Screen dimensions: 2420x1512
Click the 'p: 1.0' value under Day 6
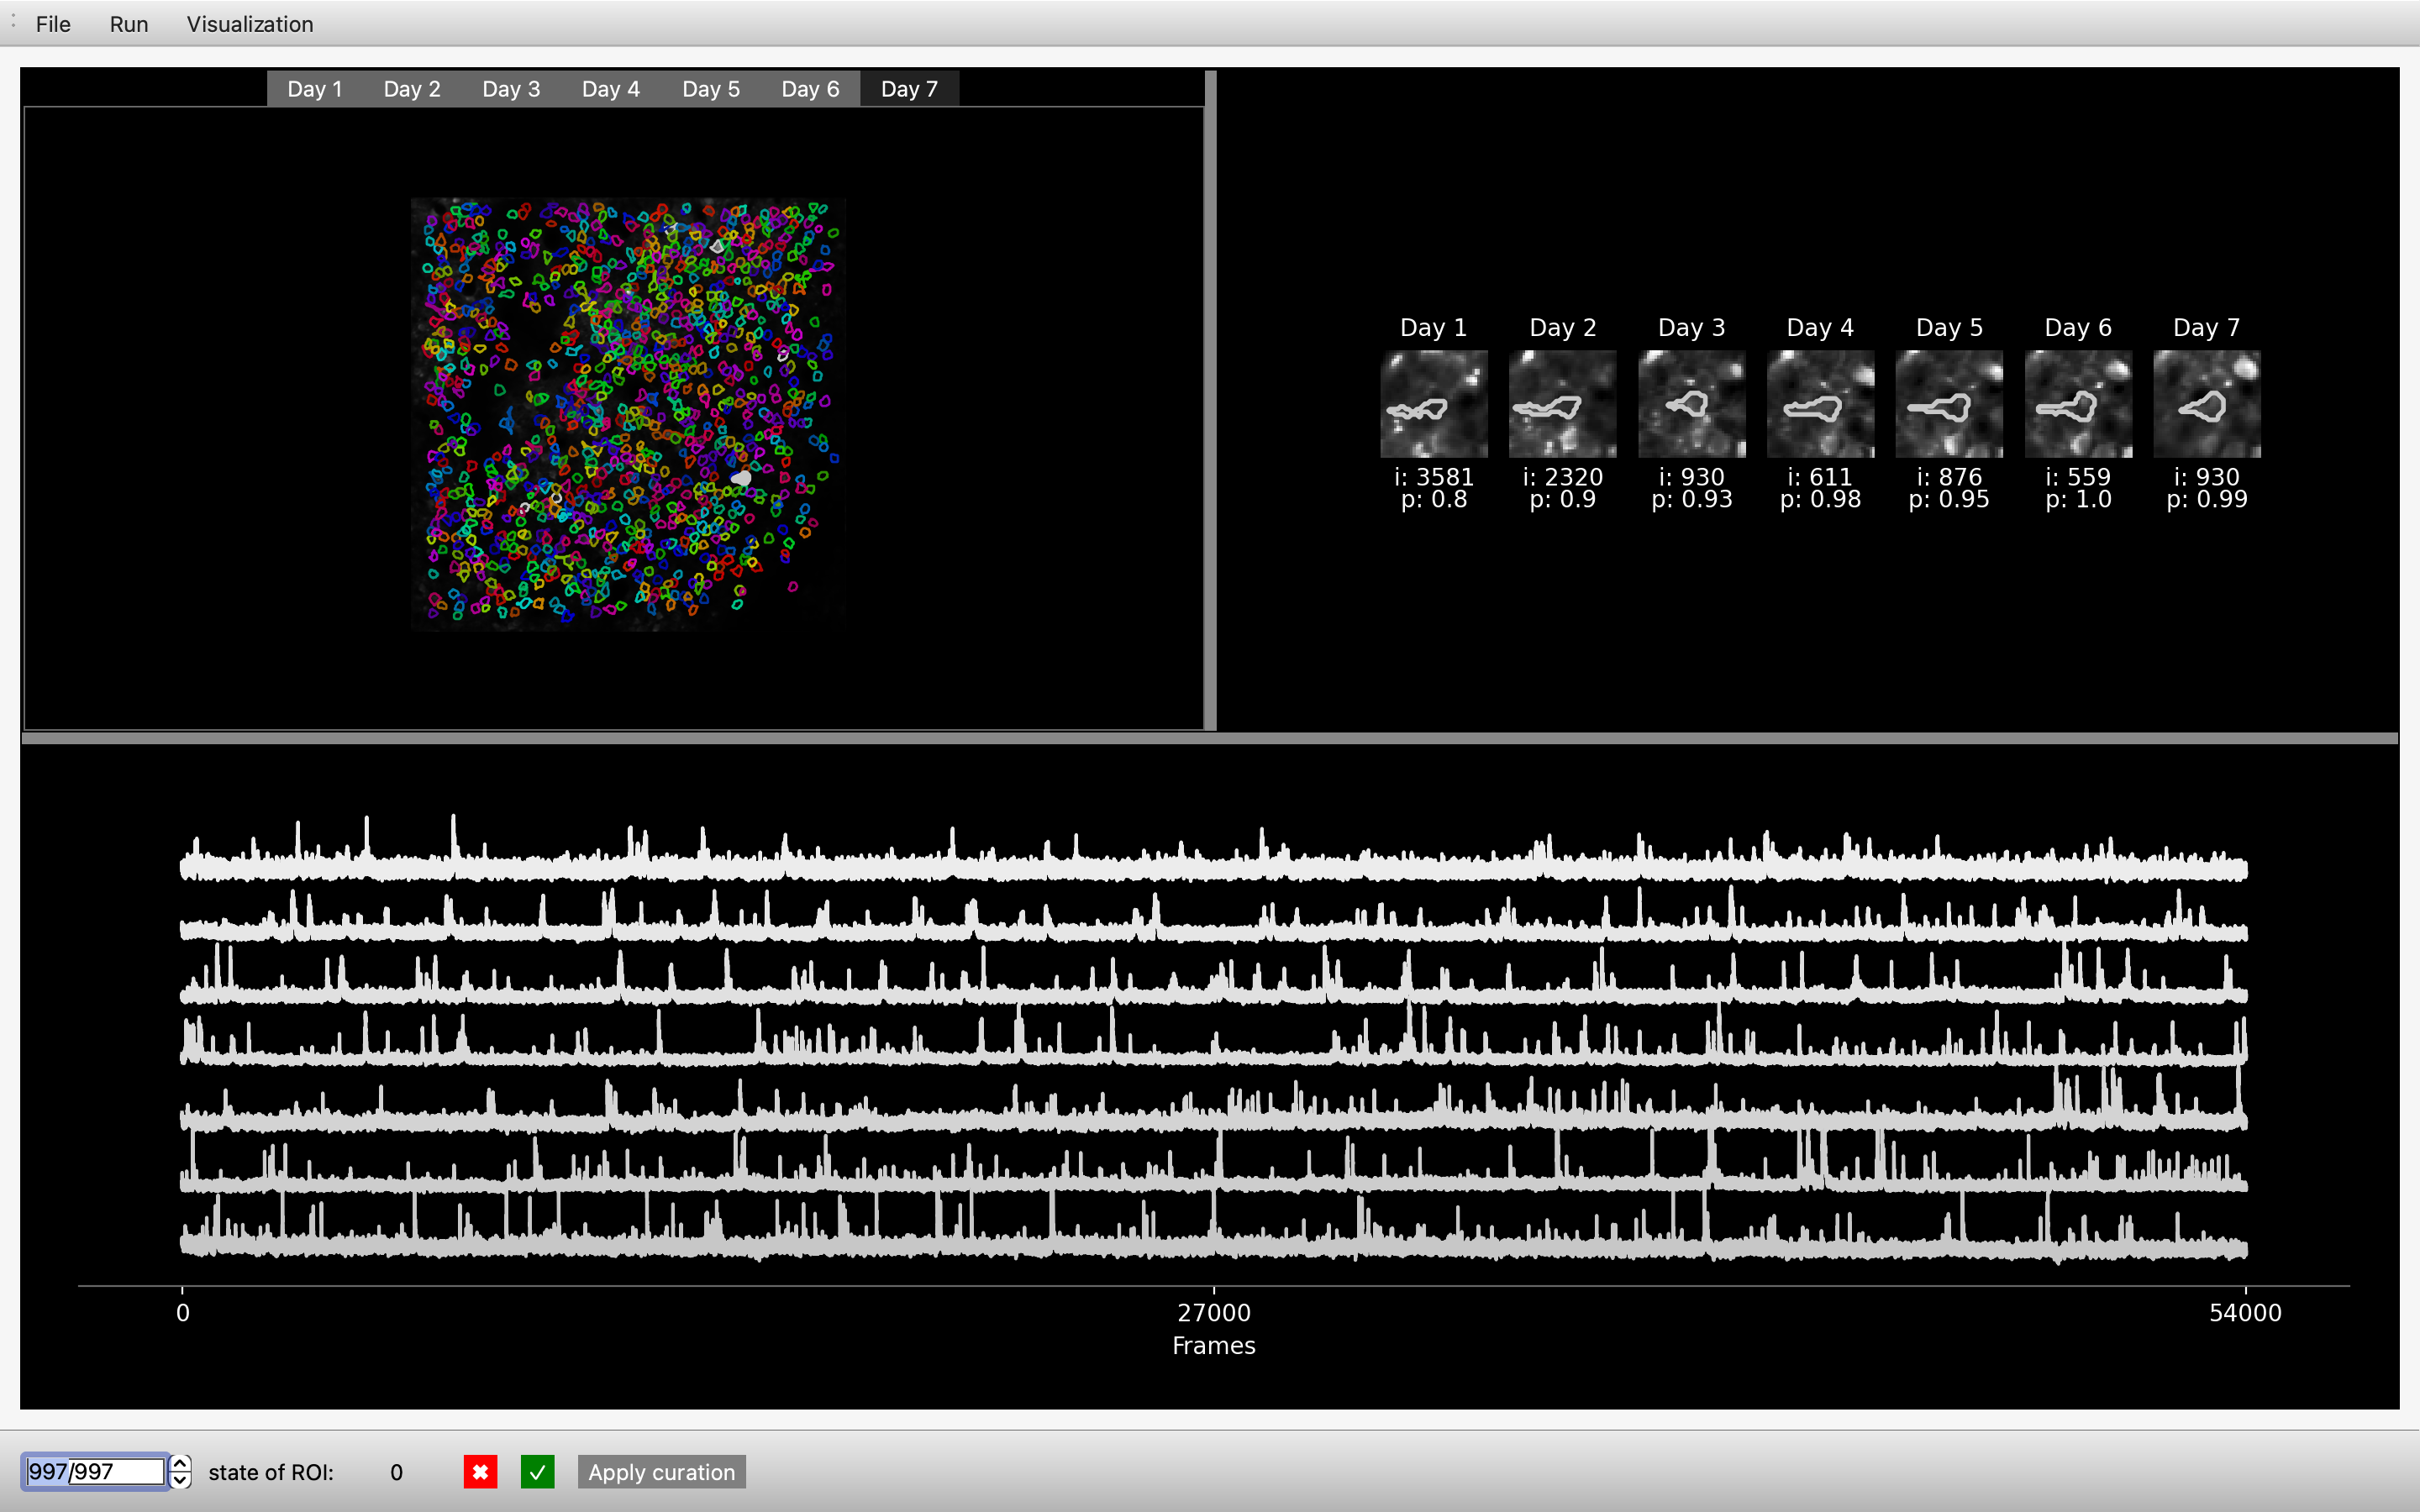(x=2079, y=500)
